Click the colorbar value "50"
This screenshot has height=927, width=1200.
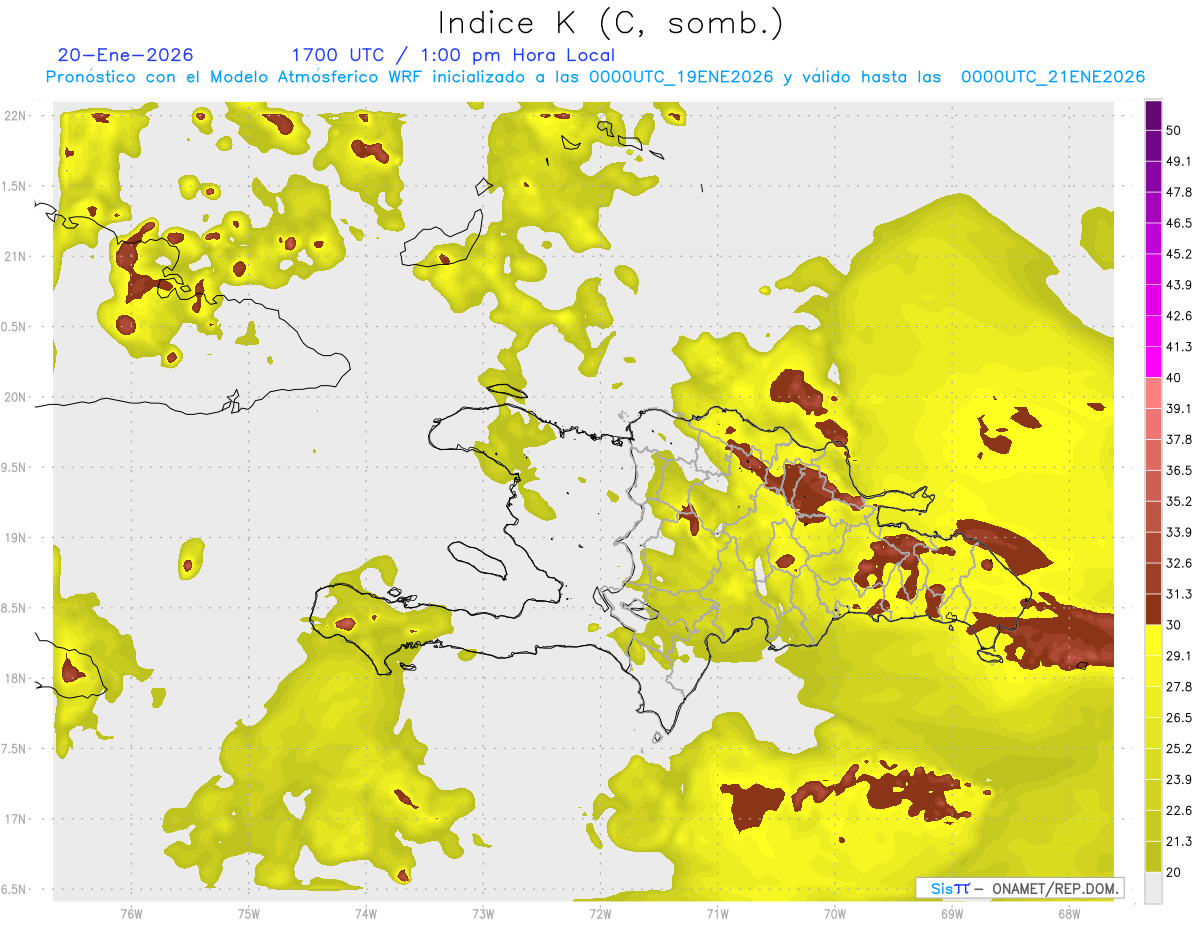1175,130
